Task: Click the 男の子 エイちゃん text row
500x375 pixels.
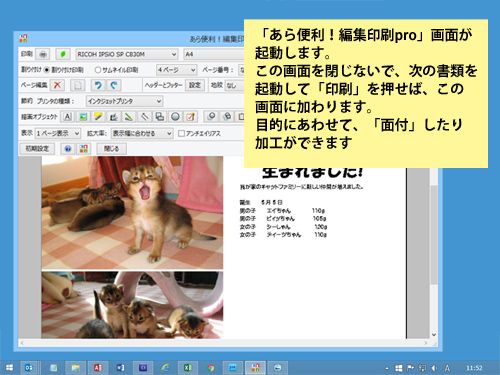Action: point(282,211)
